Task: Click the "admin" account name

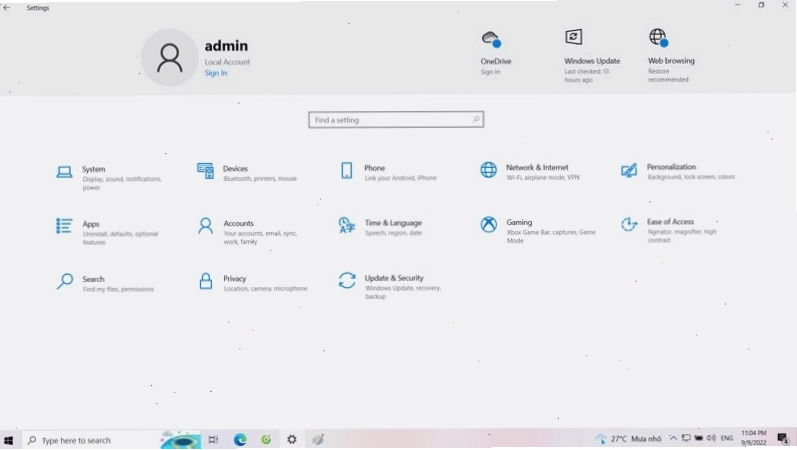Action: [x=226, y=46]
